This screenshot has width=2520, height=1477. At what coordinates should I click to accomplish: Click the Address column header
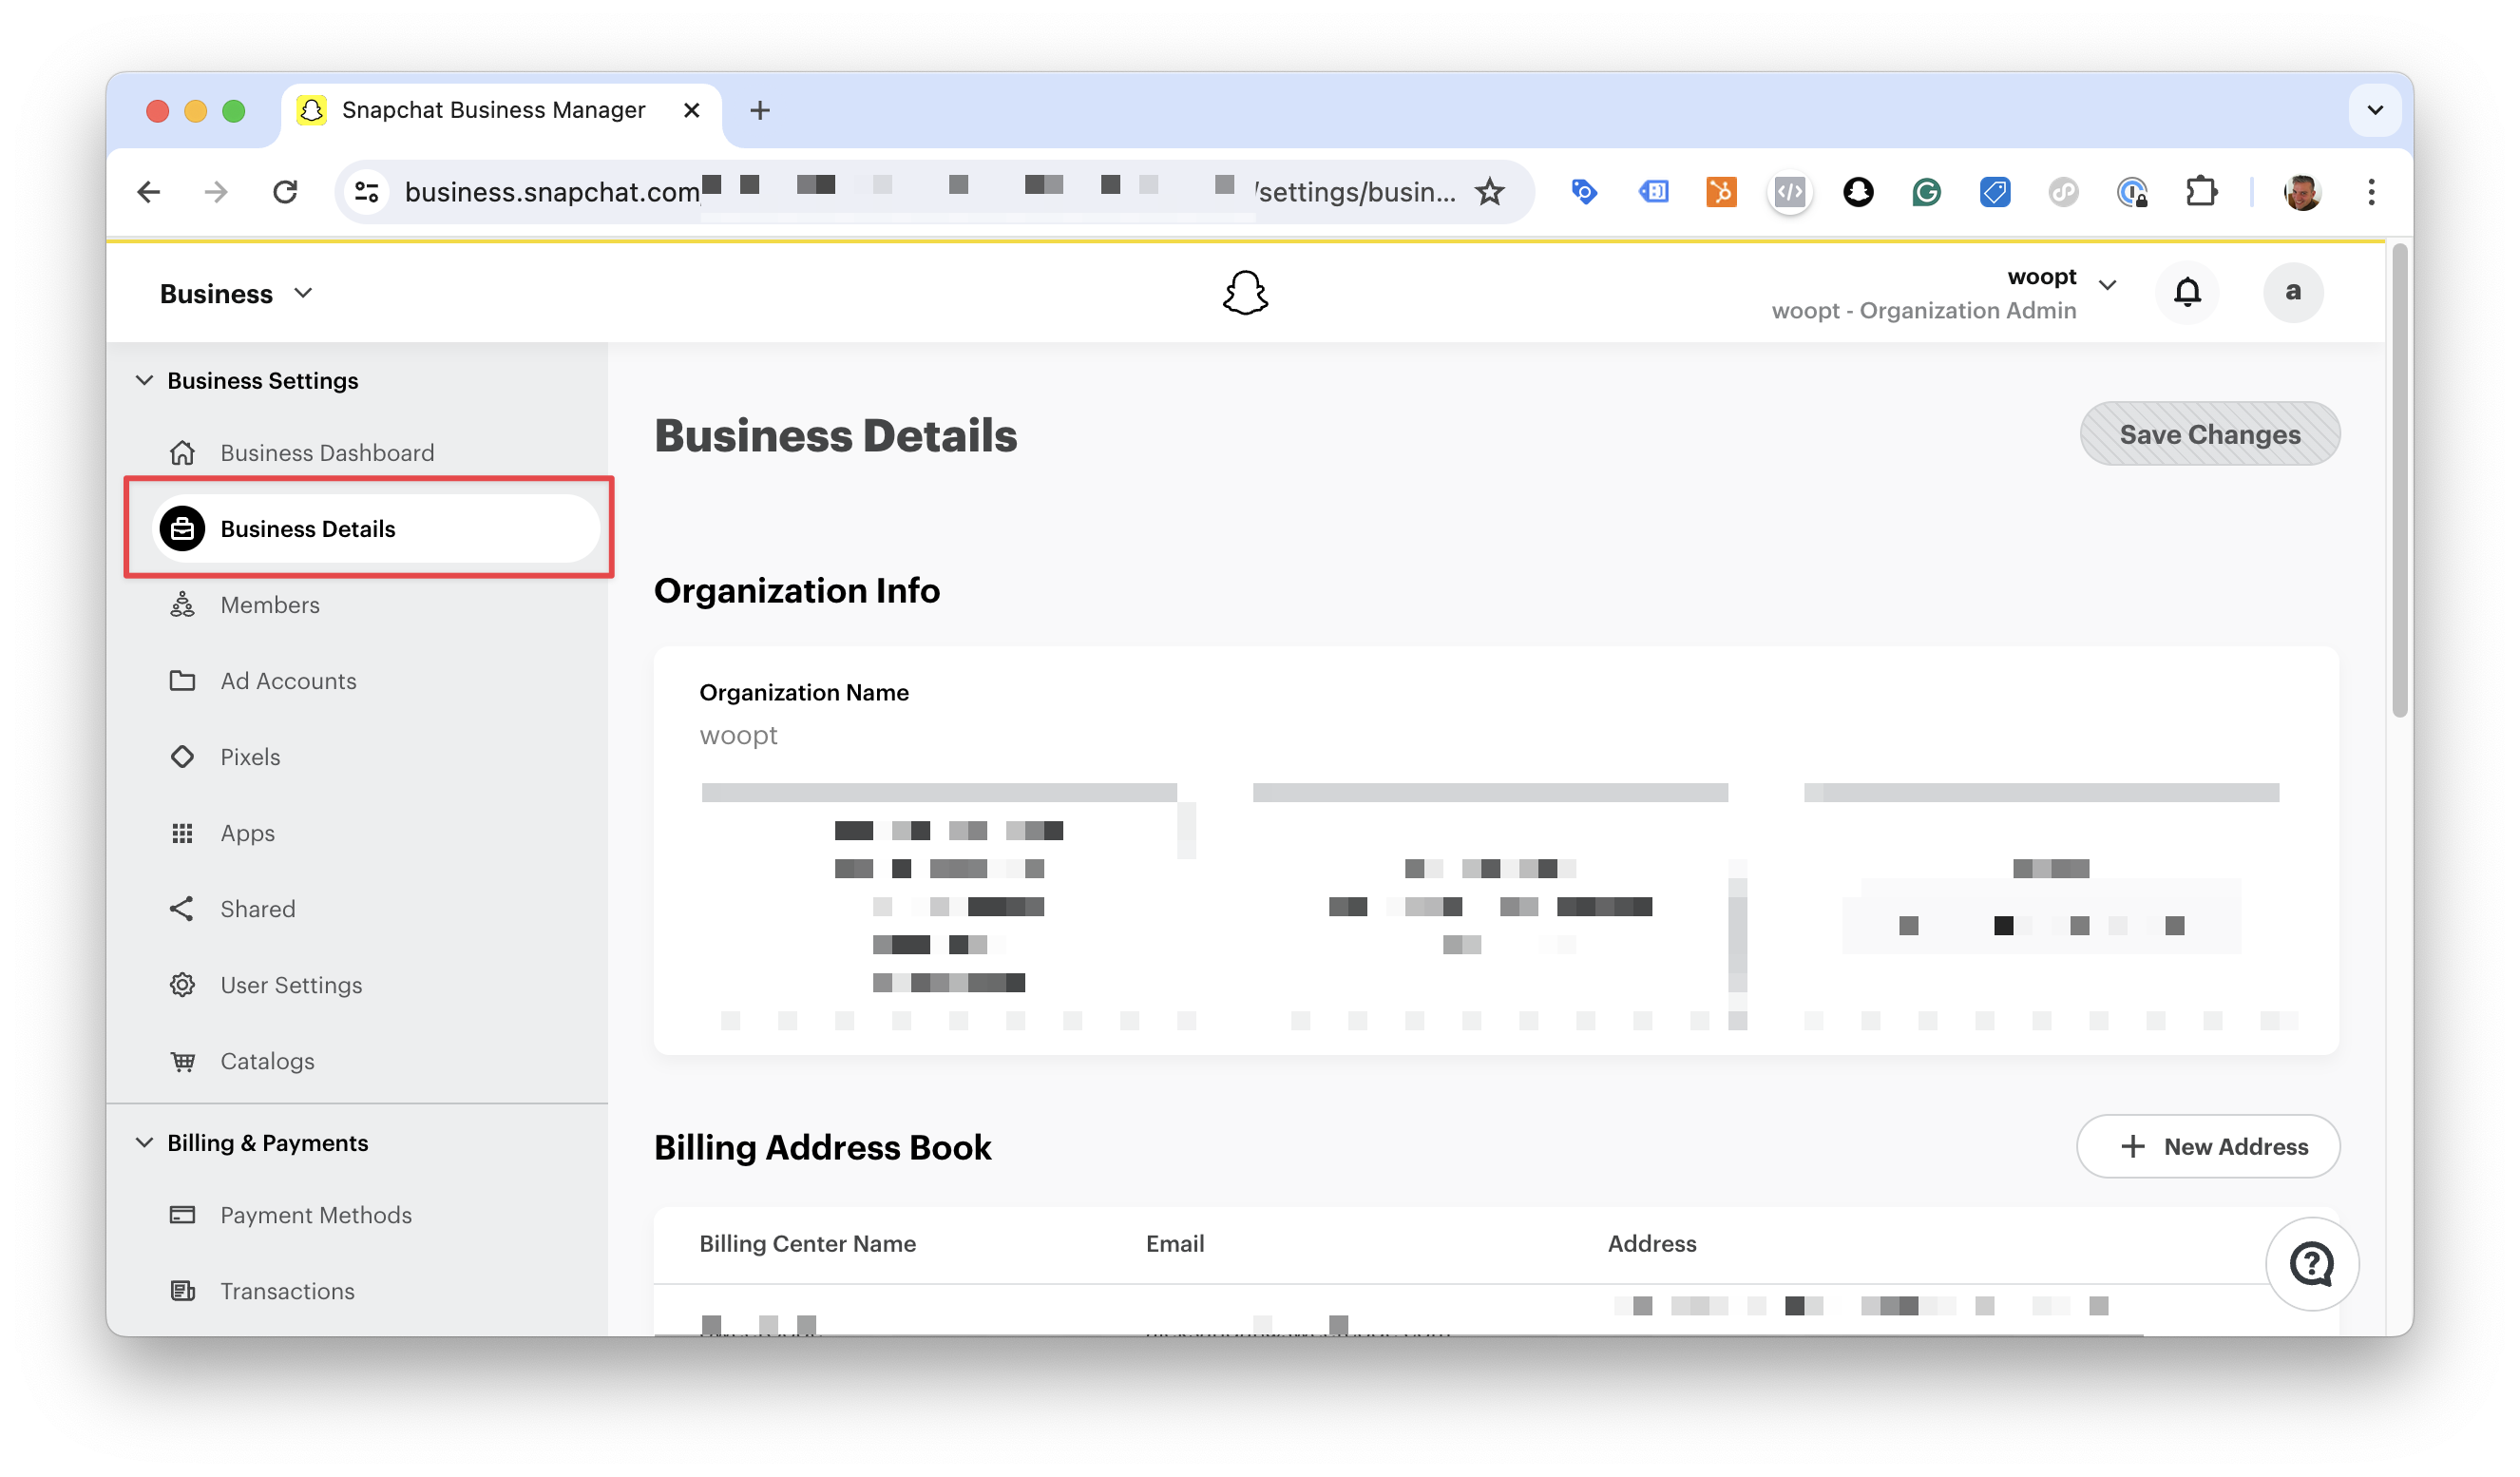[1652, 1244]
